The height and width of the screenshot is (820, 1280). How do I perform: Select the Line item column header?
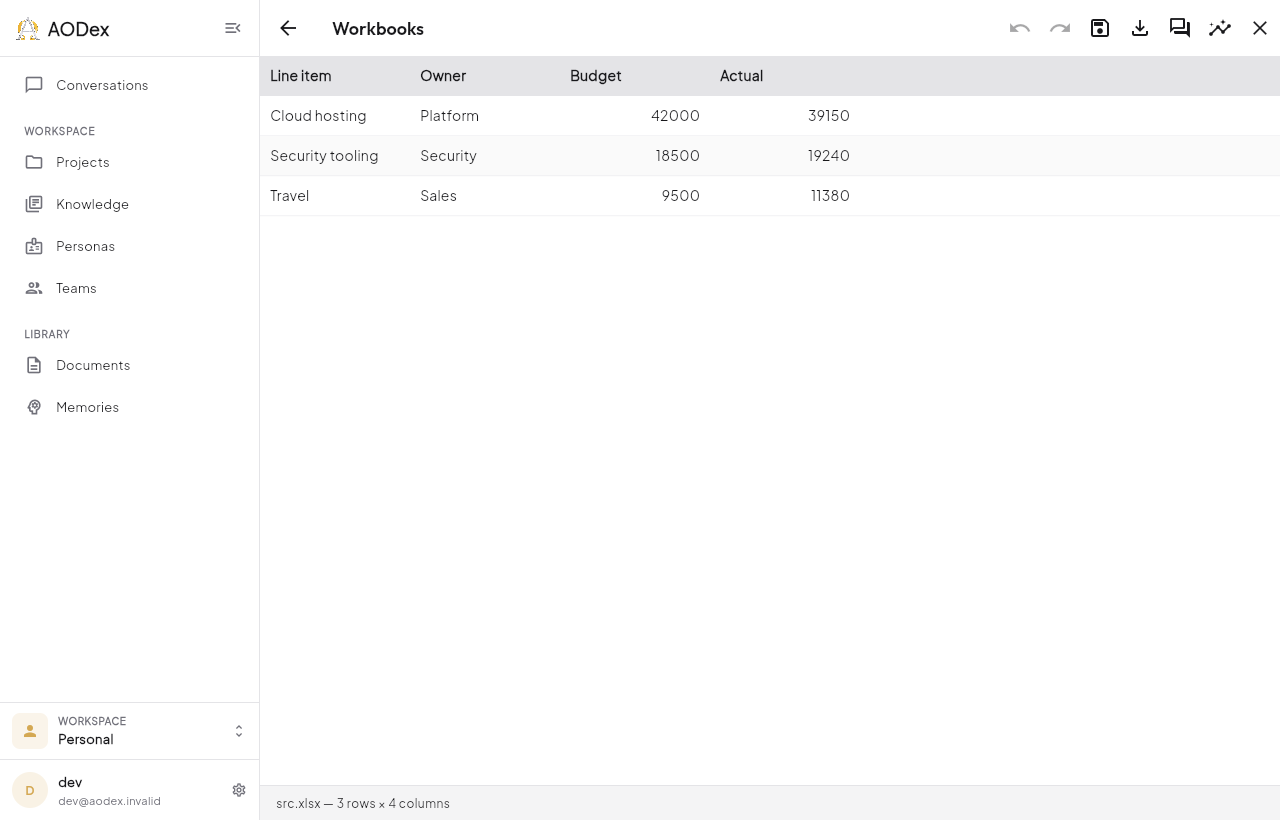(x=335, y=76)
